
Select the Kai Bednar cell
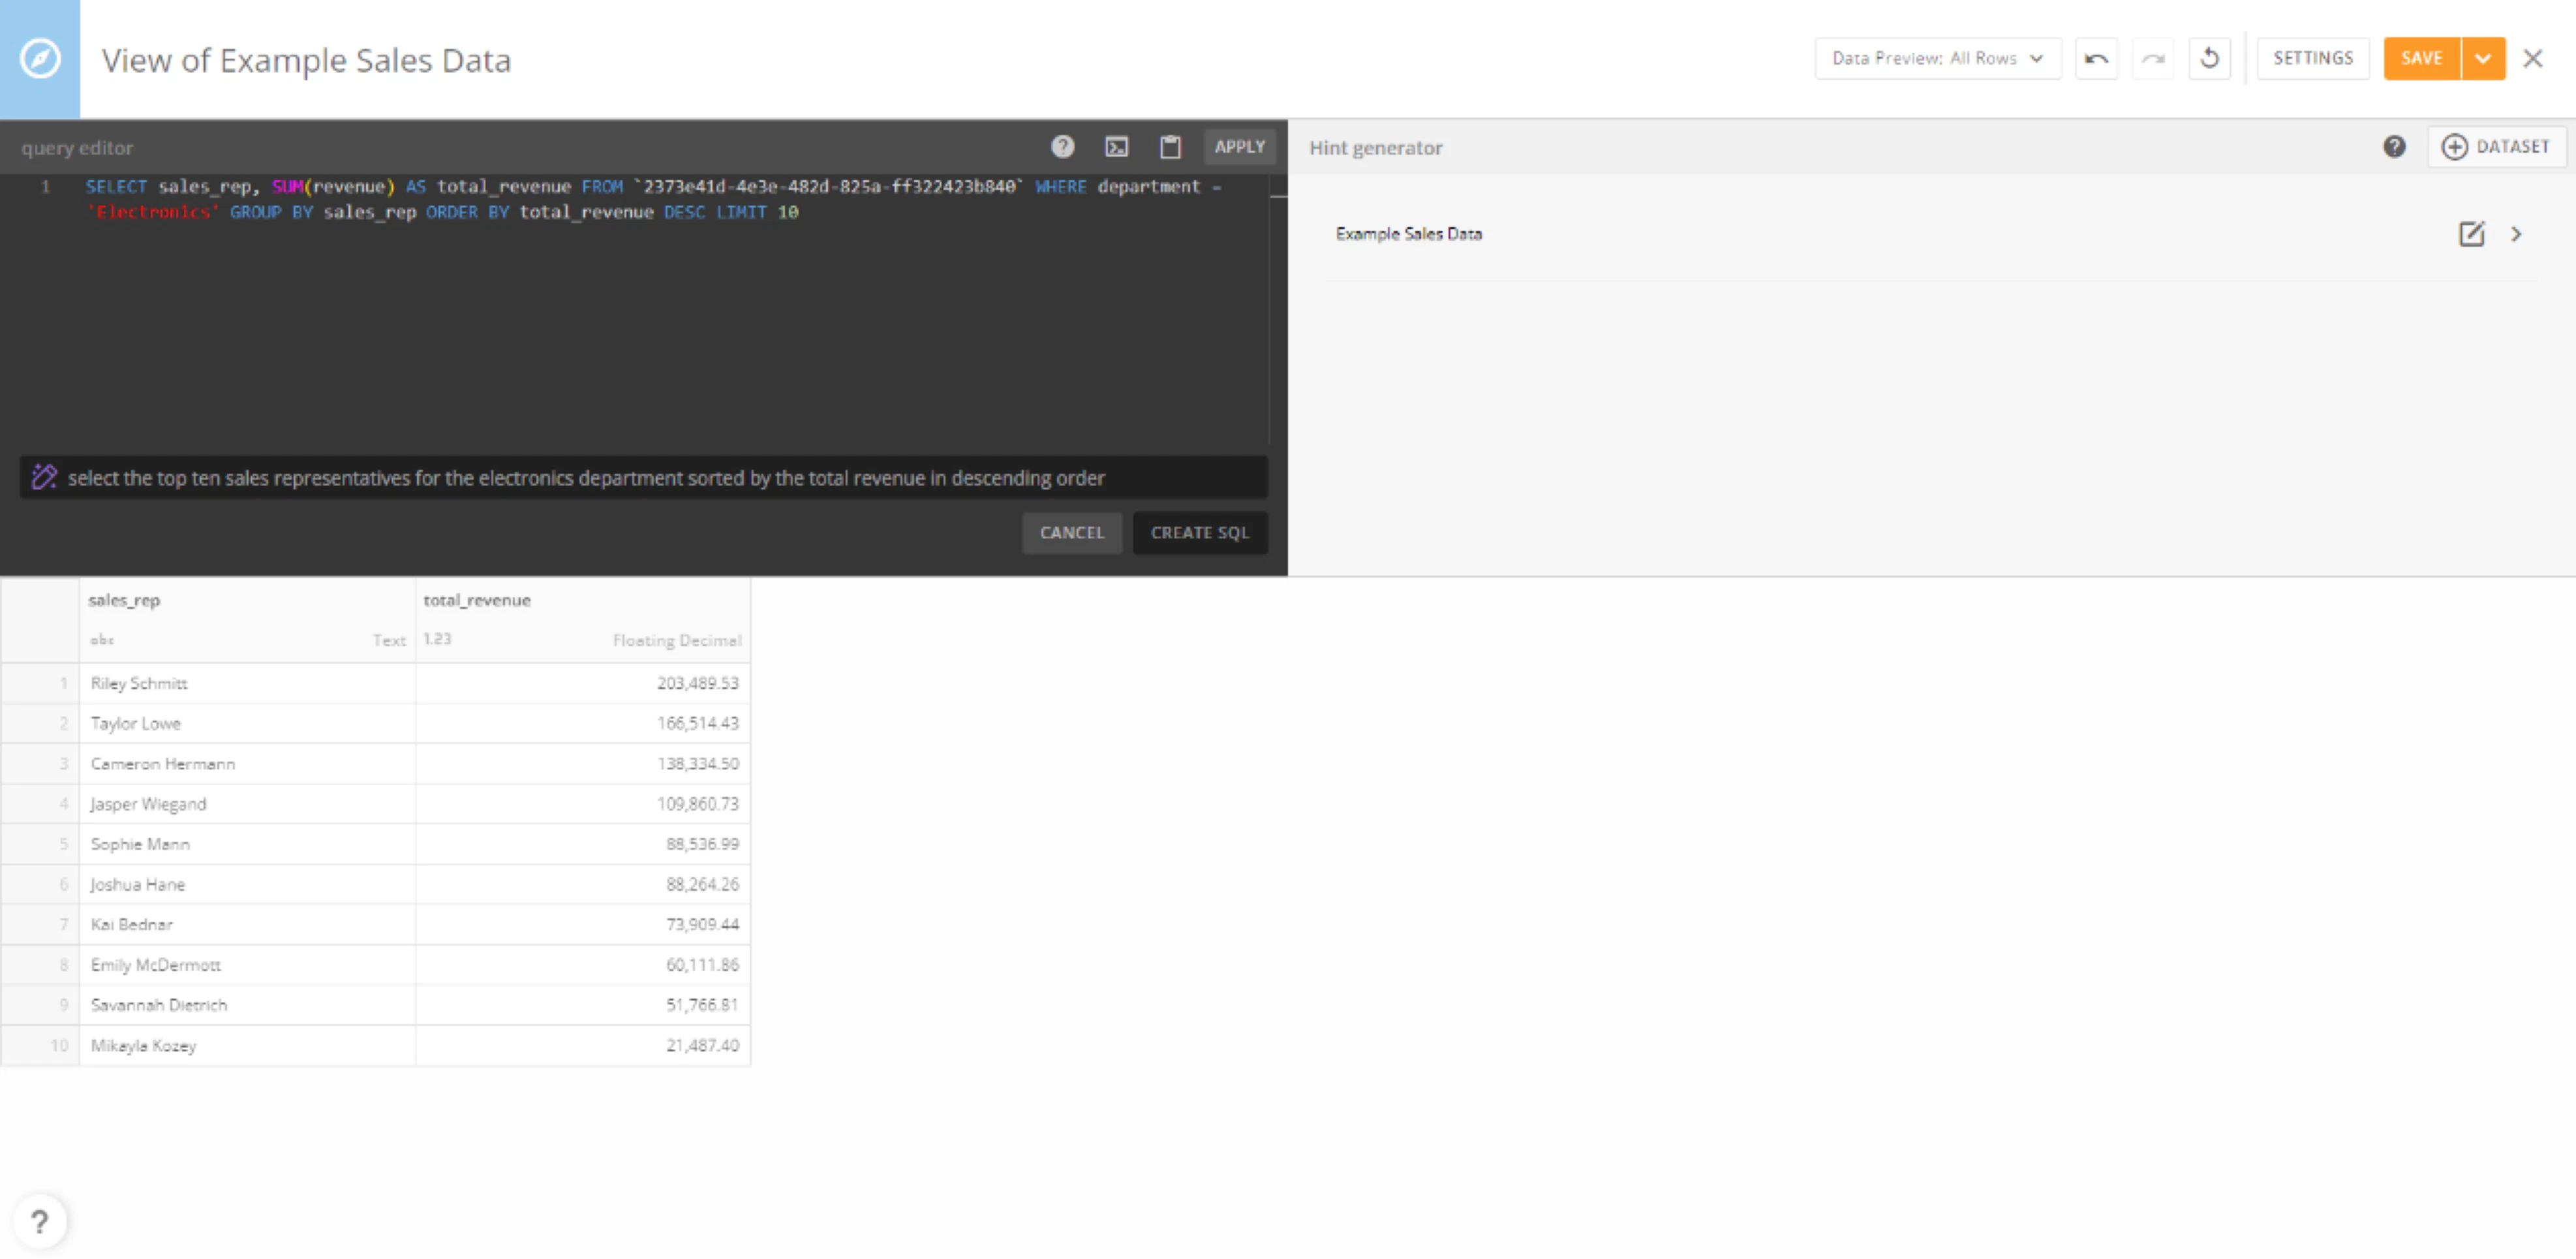[247, 924]
